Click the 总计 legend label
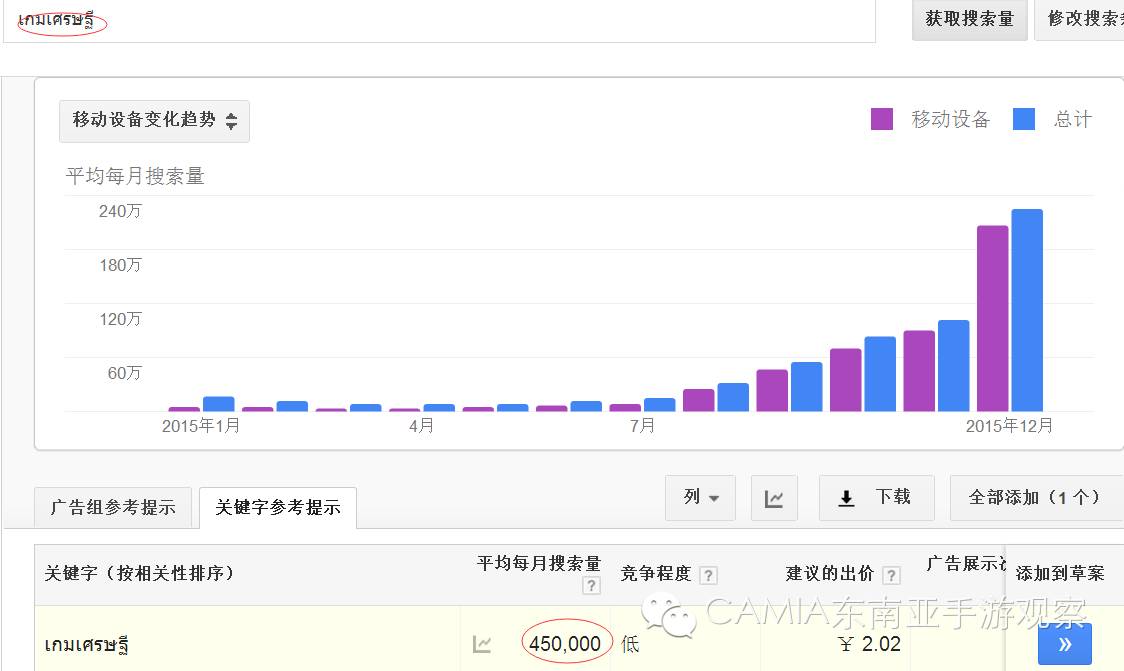 pos(1072,119)
